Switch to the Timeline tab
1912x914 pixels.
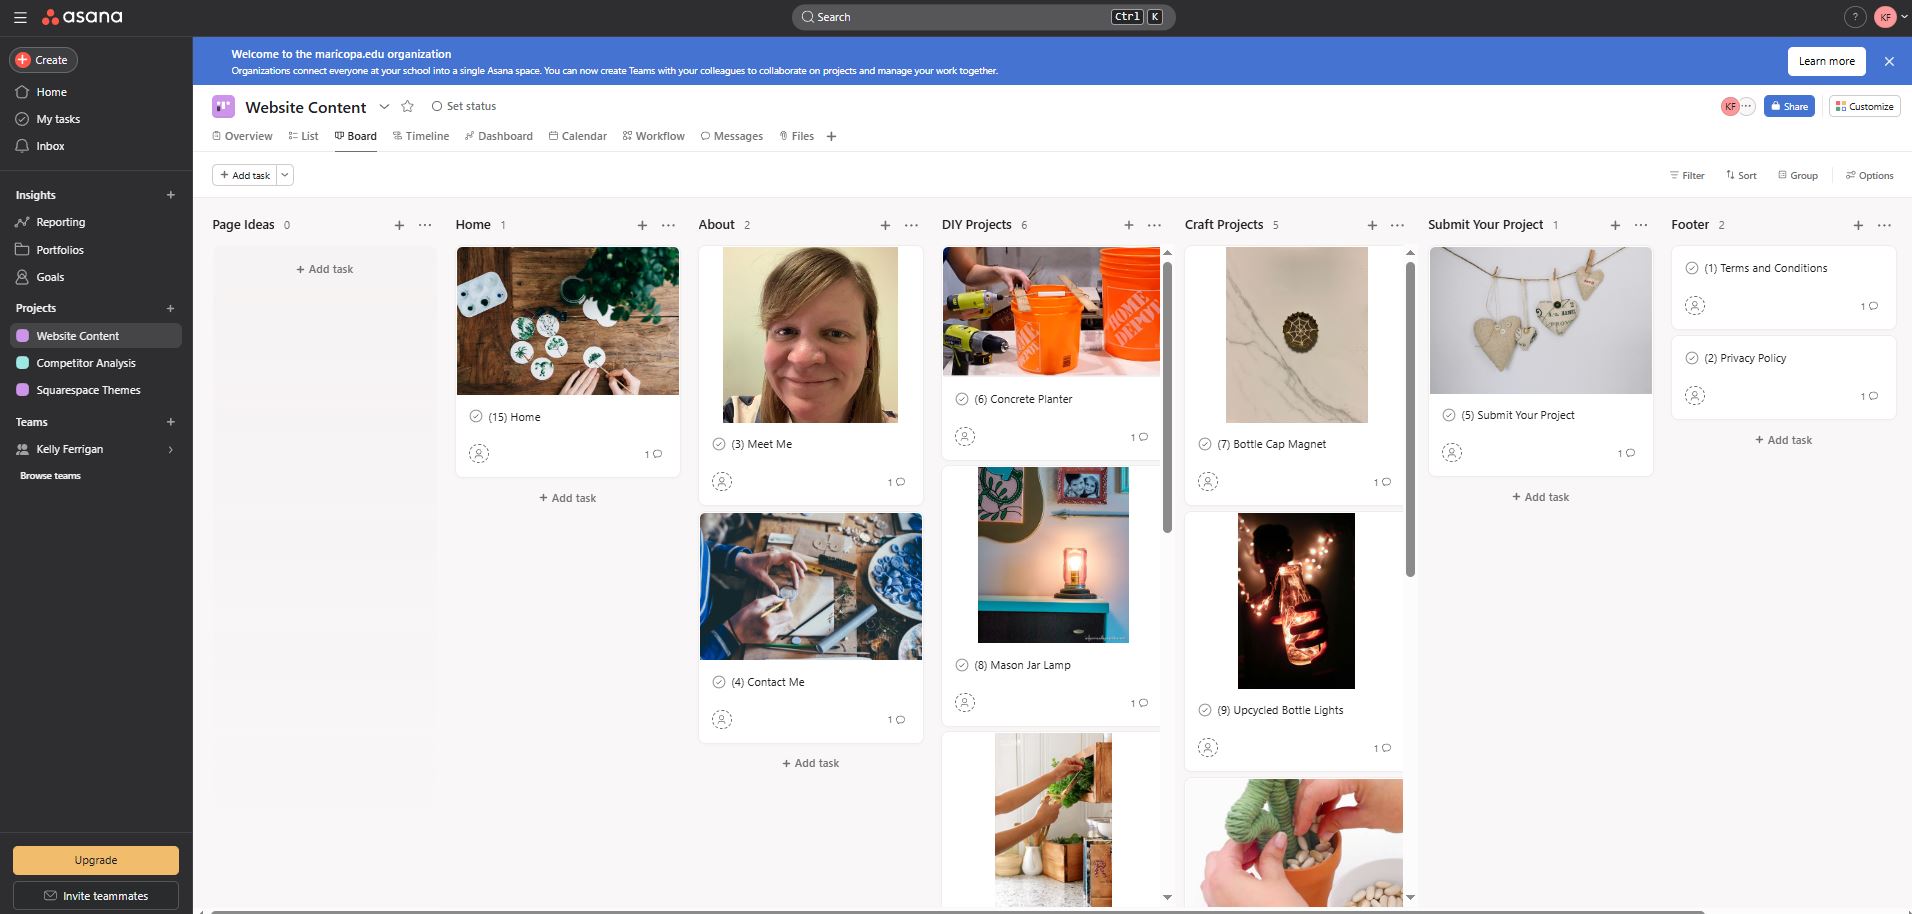click(x=420, y=136)
